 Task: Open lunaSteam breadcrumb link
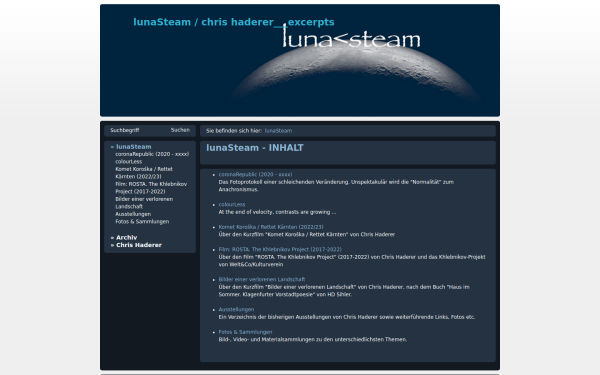pos(278,131)
